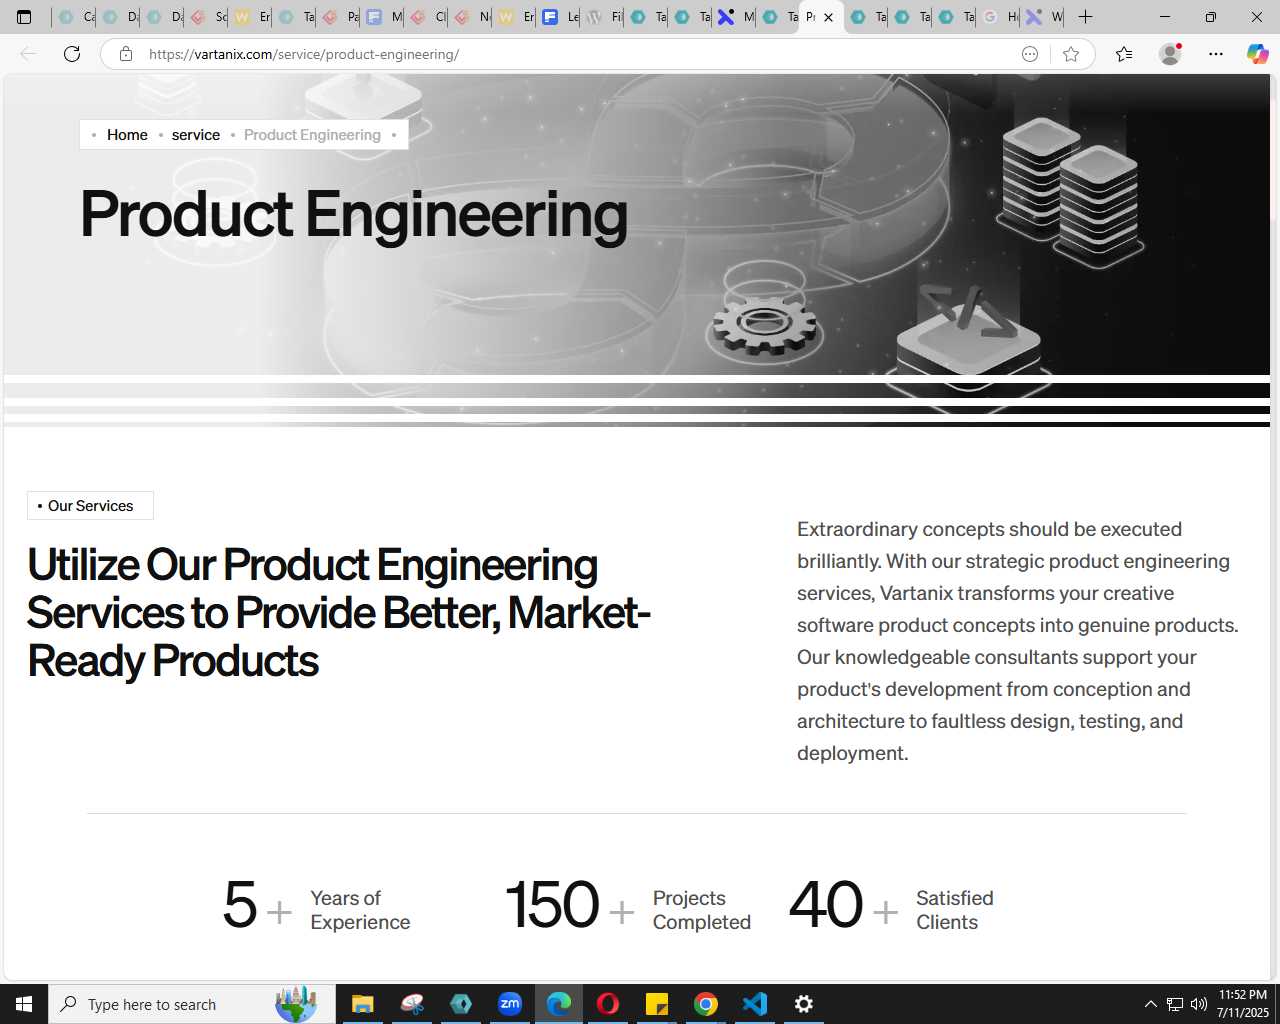Go to Home breadcrumb link
1280x1024 pixels.
[x=127, y=135]
